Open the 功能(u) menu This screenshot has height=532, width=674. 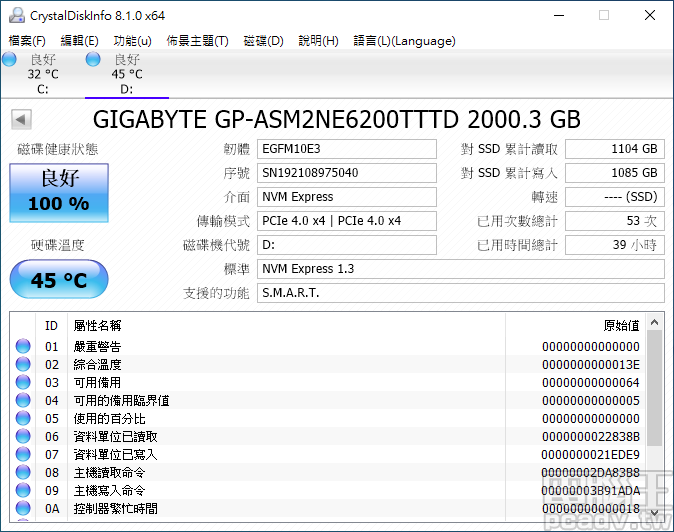[132, 41]
